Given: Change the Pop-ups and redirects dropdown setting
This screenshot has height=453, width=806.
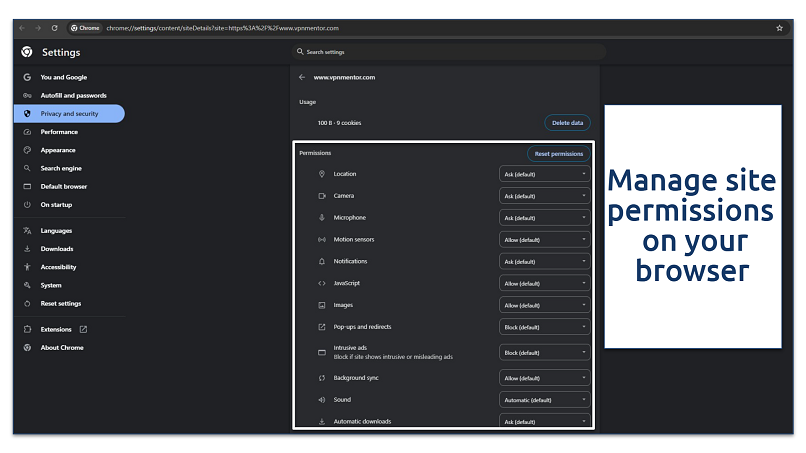Looking at the screenshot, I should point(544,327).
